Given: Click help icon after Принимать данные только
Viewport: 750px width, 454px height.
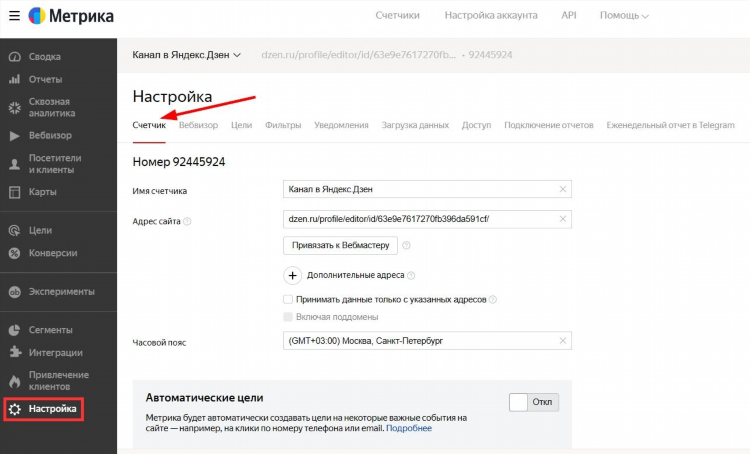Looking at the screenshot, I should [493, 299].
